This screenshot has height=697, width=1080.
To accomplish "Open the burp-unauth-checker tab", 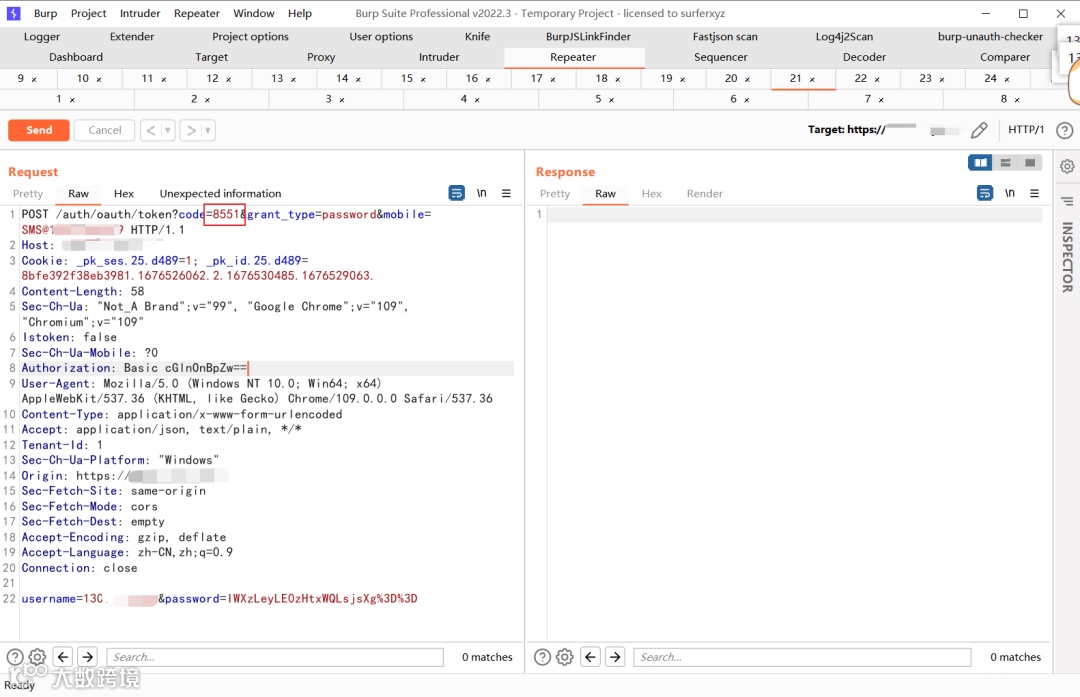I will tap(990, 37).
